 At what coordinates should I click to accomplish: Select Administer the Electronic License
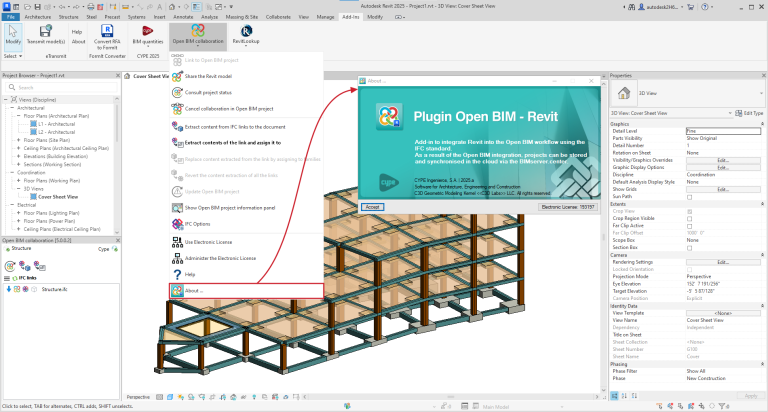tap(247, 258)
